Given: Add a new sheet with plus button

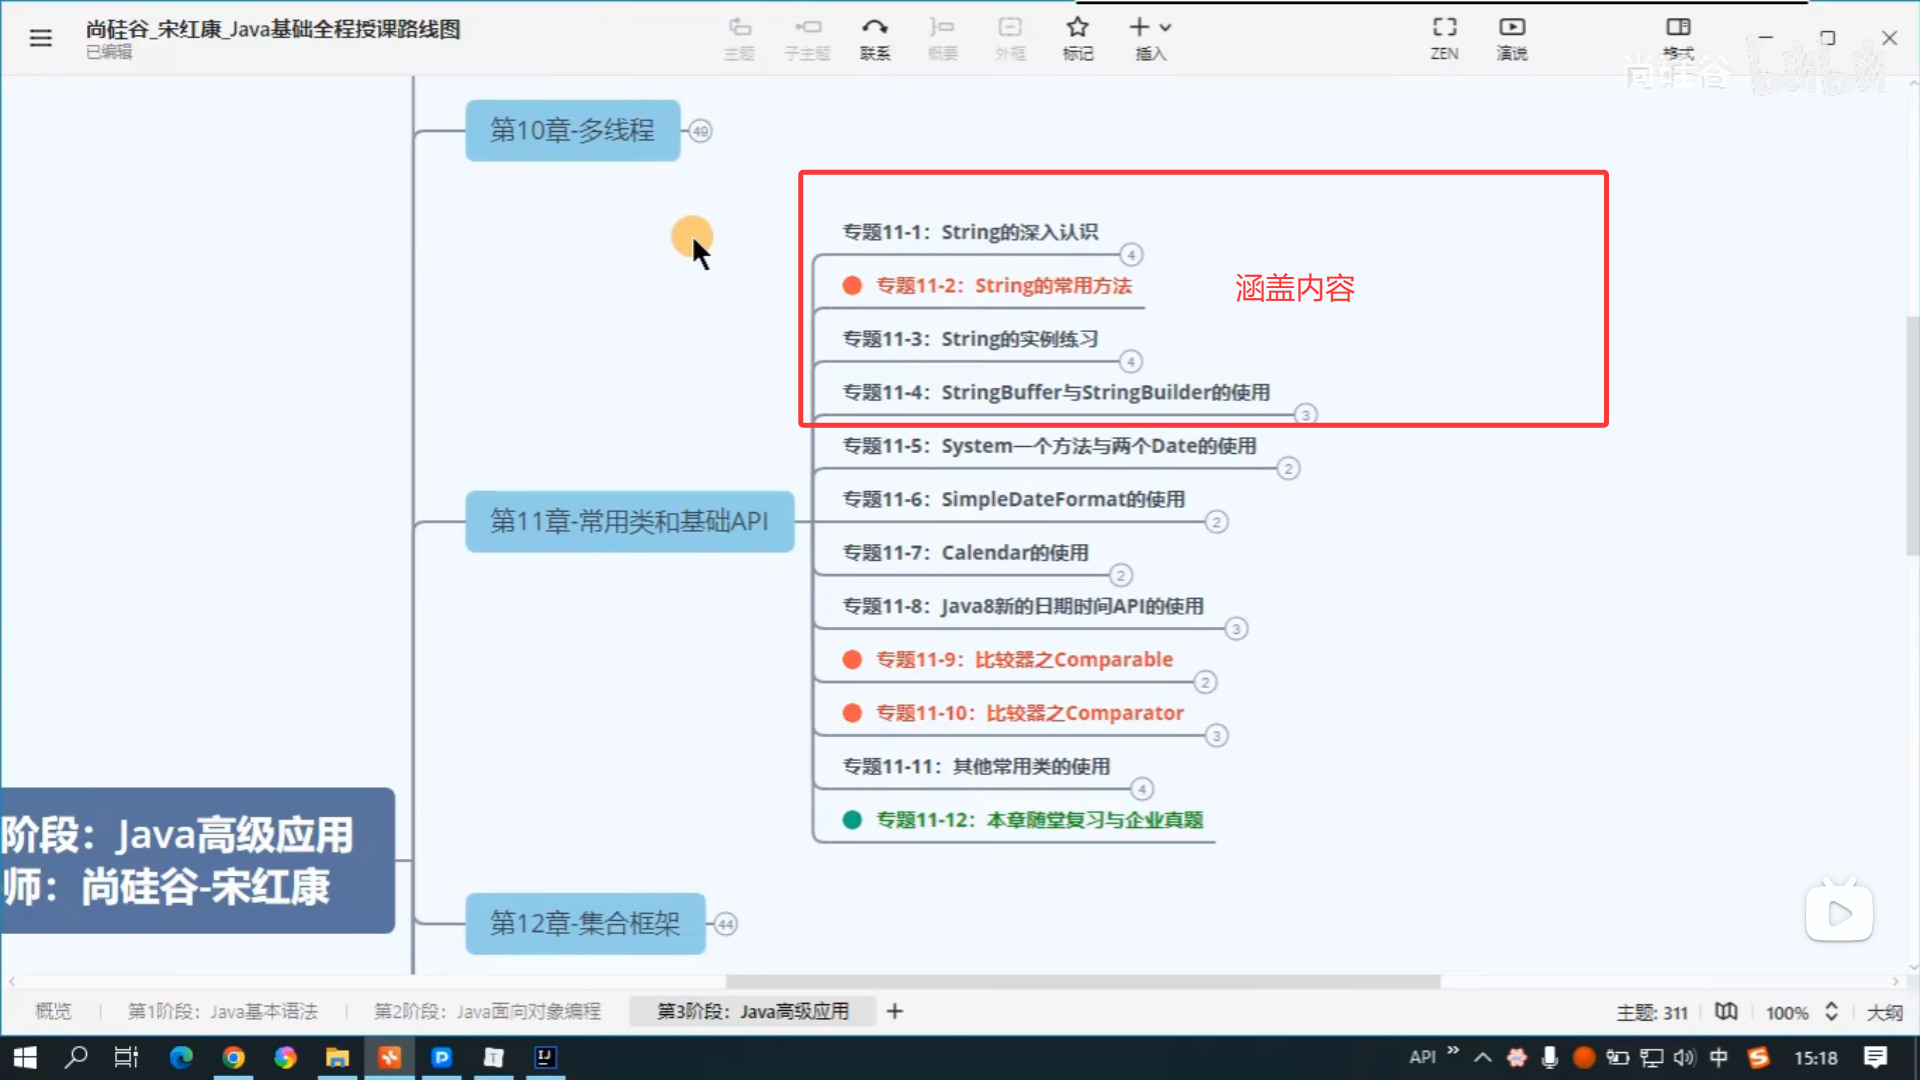Looking at the screenshot, I should point(895,1011).
